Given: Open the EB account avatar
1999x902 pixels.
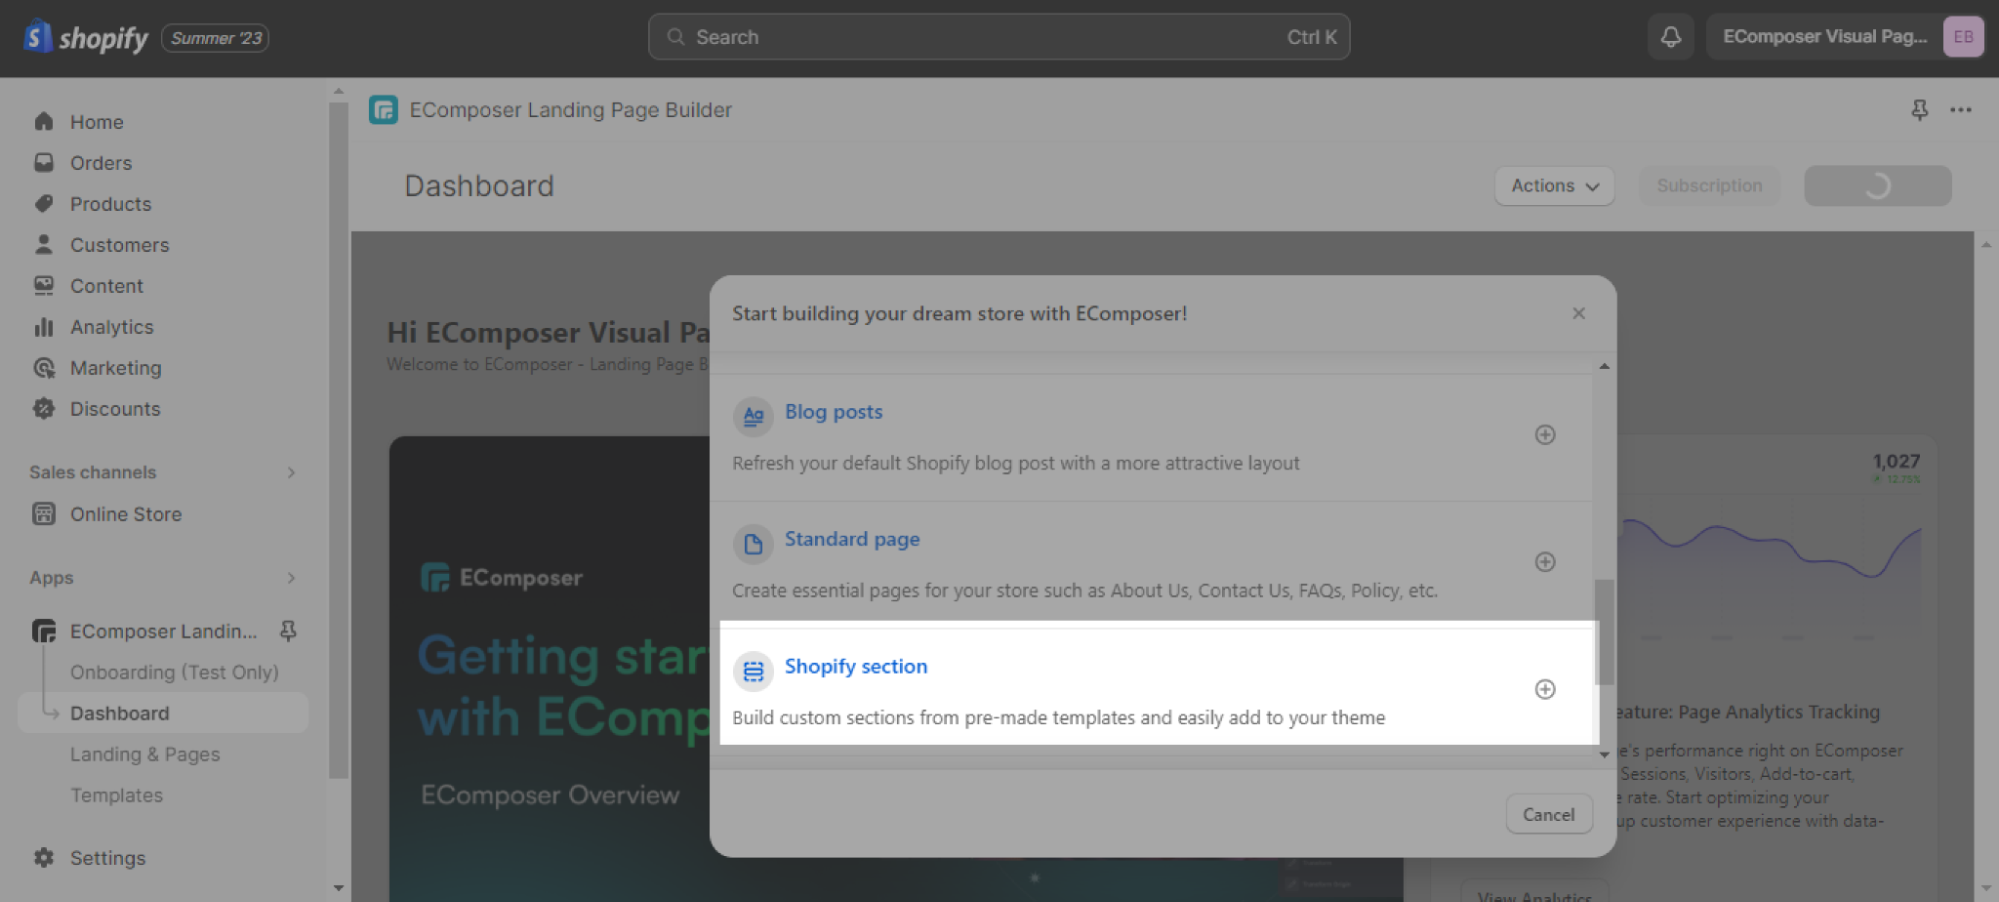Looking at the screenshot, I should (1963, 37).
